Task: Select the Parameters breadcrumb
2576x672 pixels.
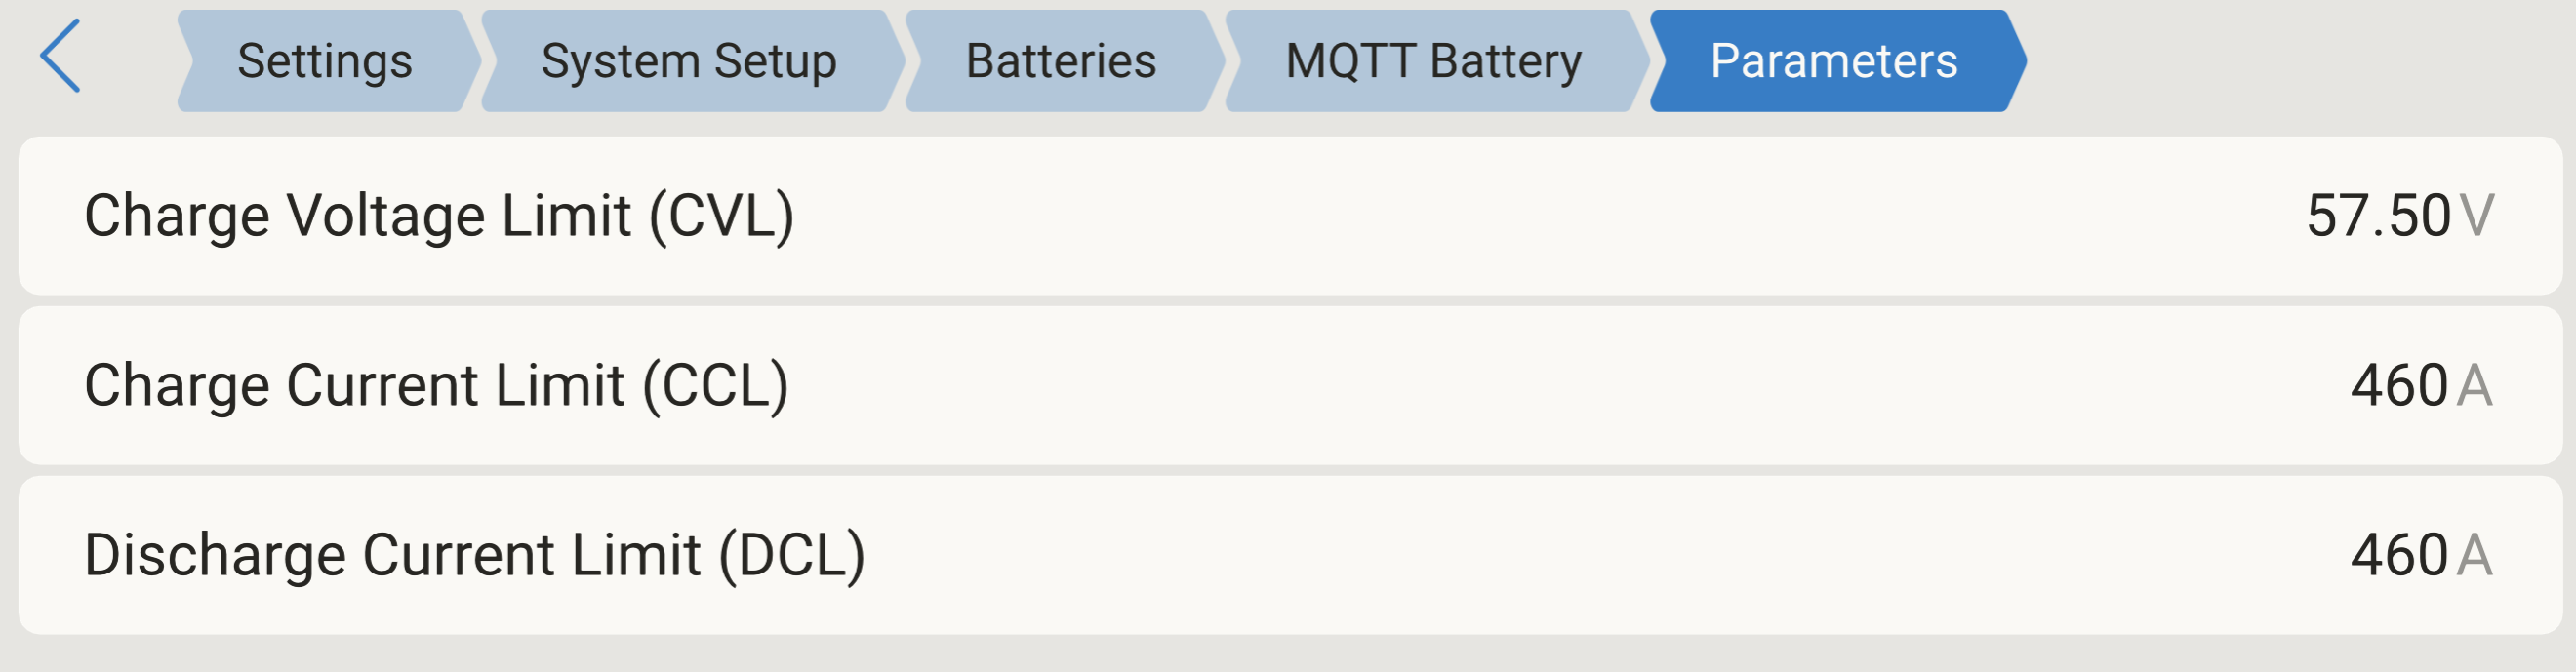Action: point(1833,61)
